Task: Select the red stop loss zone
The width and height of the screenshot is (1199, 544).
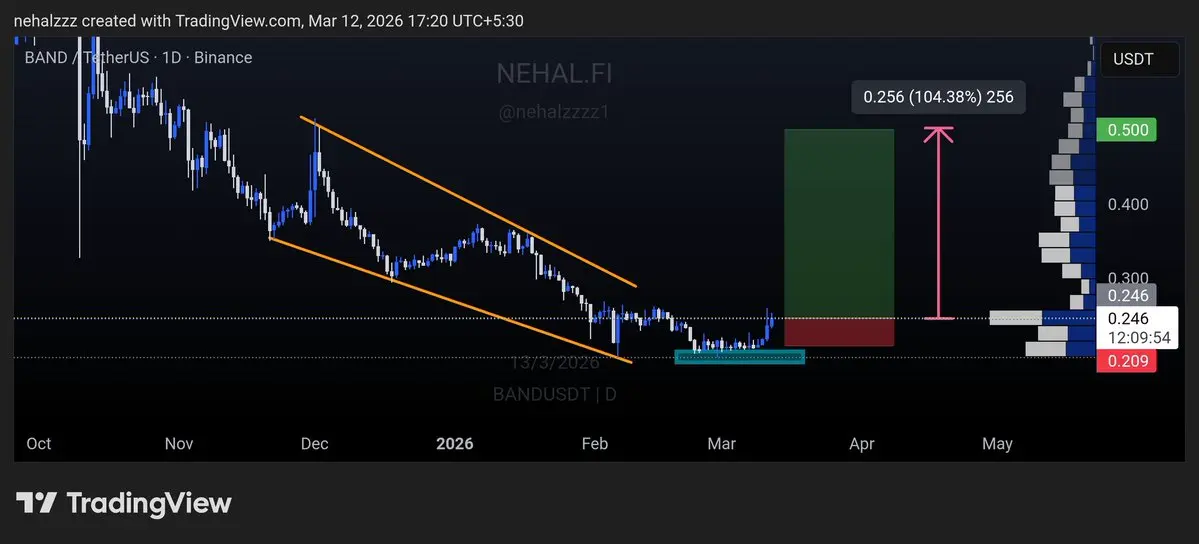Action: (x=839, y=332)
